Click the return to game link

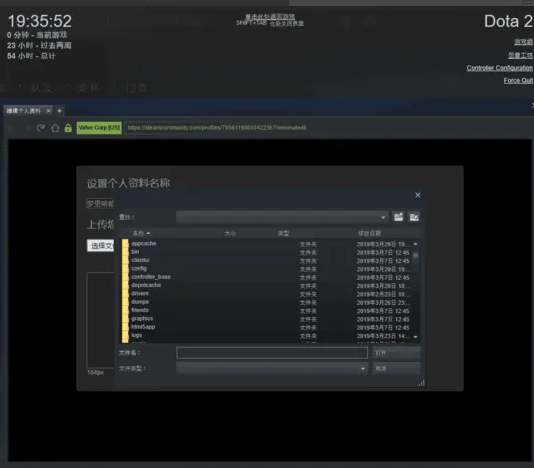tap(270, 16)
